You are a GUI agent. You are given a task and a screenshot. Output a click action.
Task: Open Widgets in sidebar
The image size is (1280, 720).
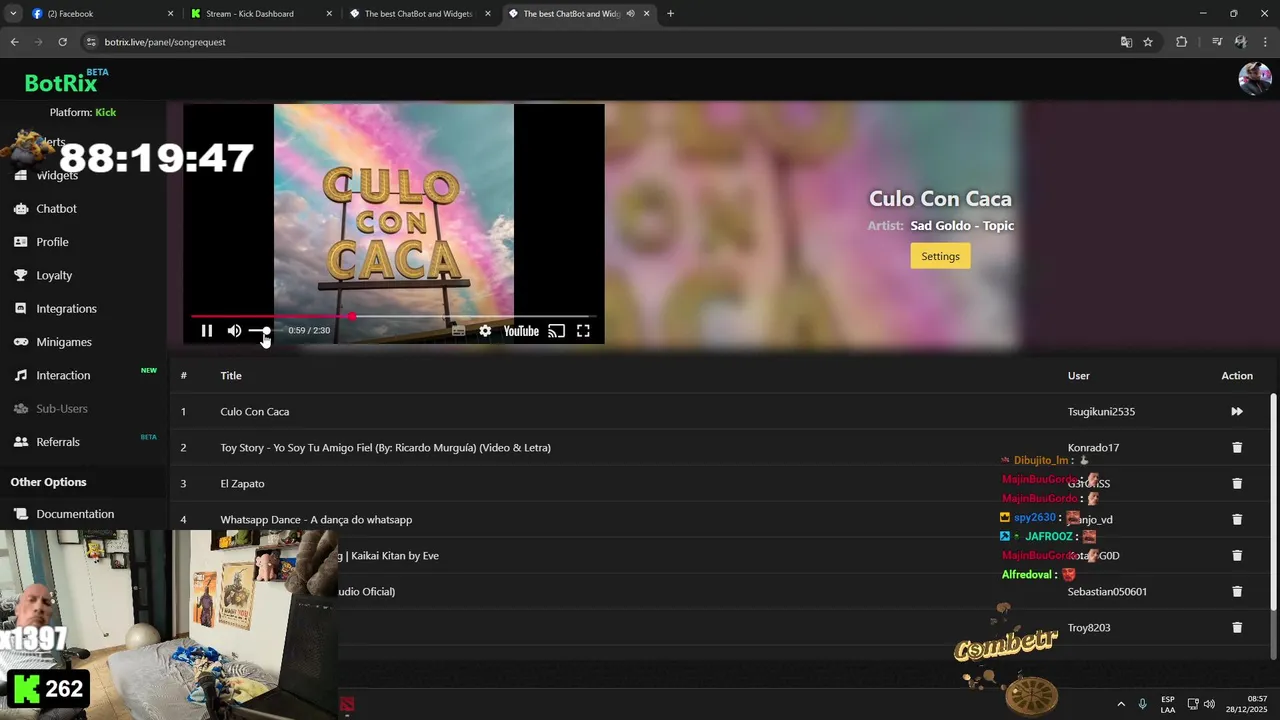[57, 175]
